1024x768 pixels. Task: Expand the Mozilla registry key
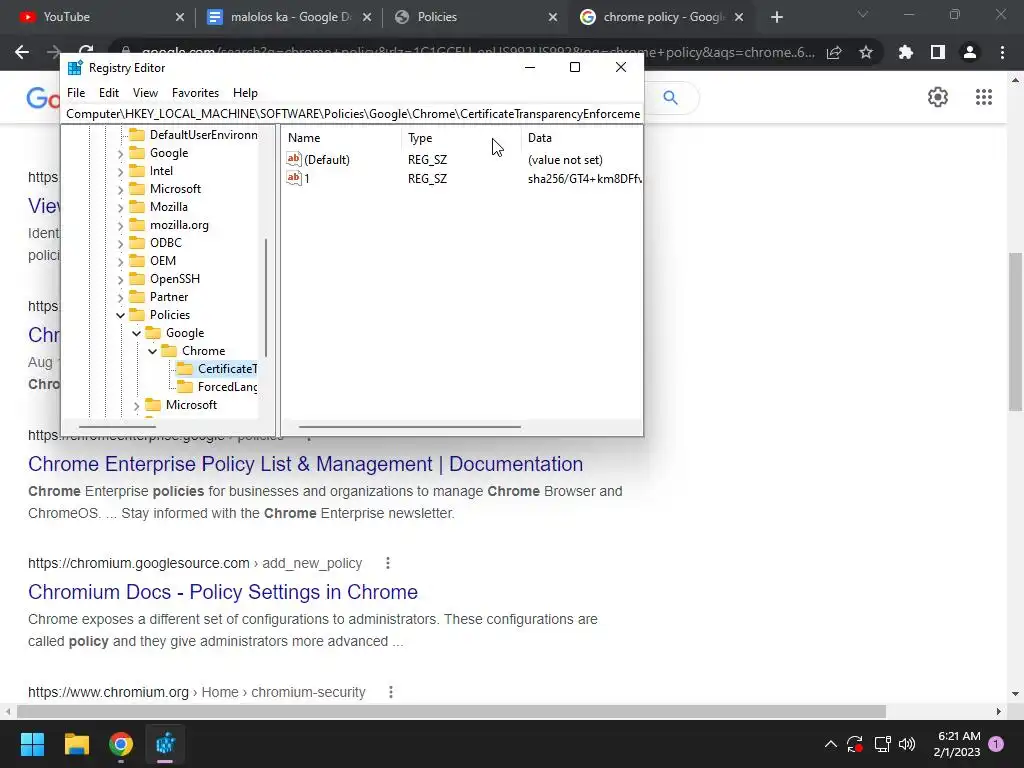coord(120,208)
